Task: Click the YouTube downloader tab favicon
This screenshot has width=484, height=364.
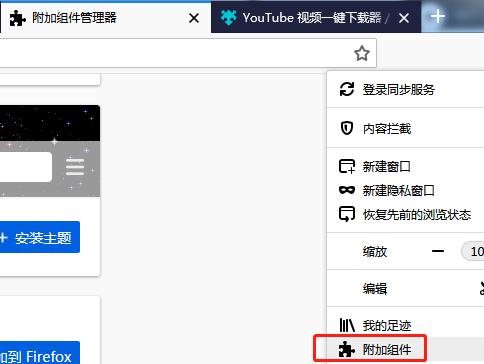Action: [229, 18]
